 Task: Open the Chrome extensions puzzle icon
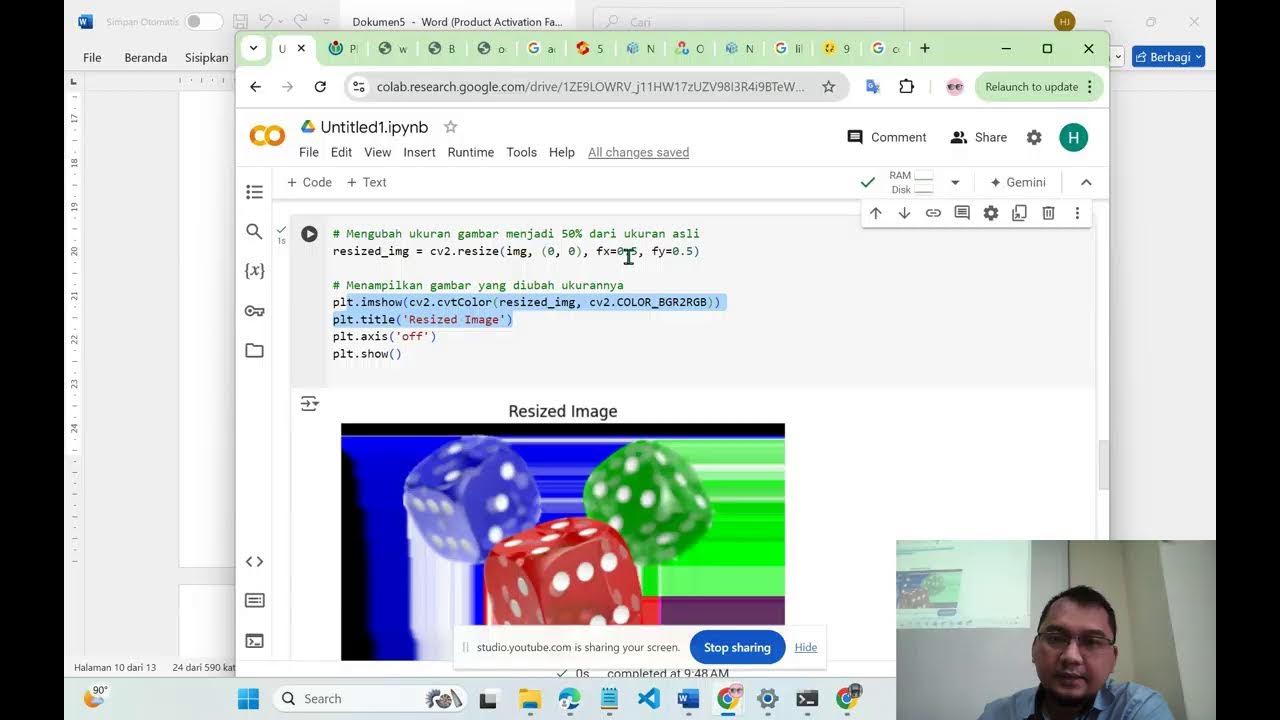(x=906, y=87)
